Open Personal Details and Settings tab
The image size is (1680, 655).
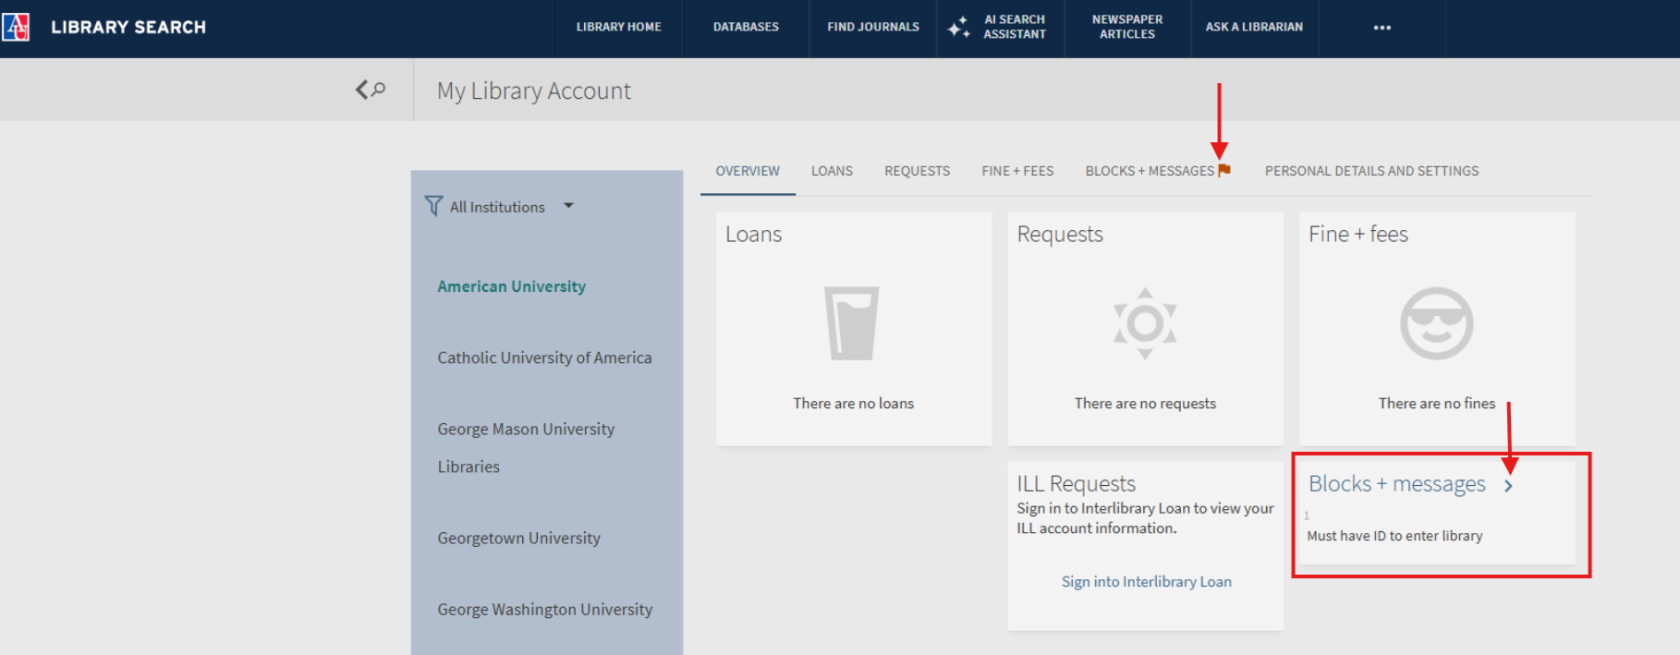point(1371,171)
